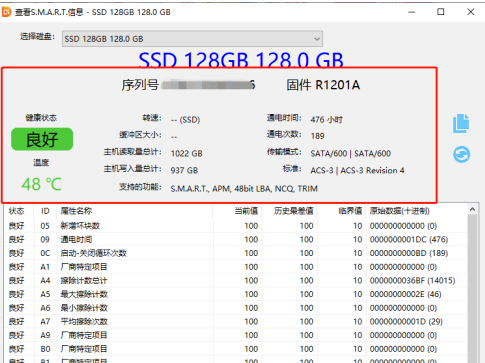Image resolution: width=485 pixels, height=363 pixels.
Task: Click the attribute table vertical scrollbar track
Action: (x=472, y=289)
